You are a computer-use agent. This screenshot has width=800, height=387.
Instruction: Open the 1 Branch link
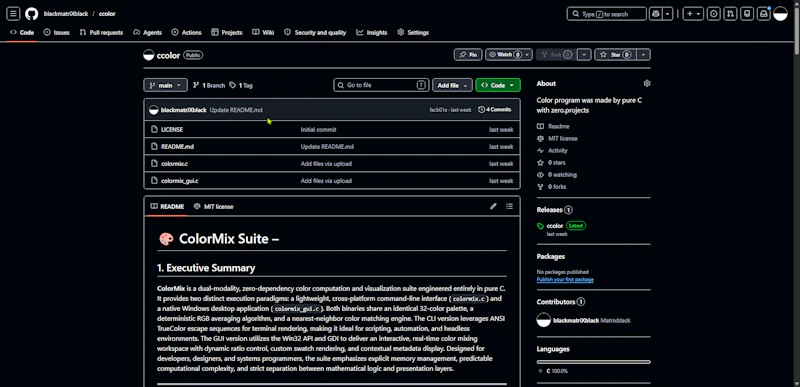tap(209, 85)
